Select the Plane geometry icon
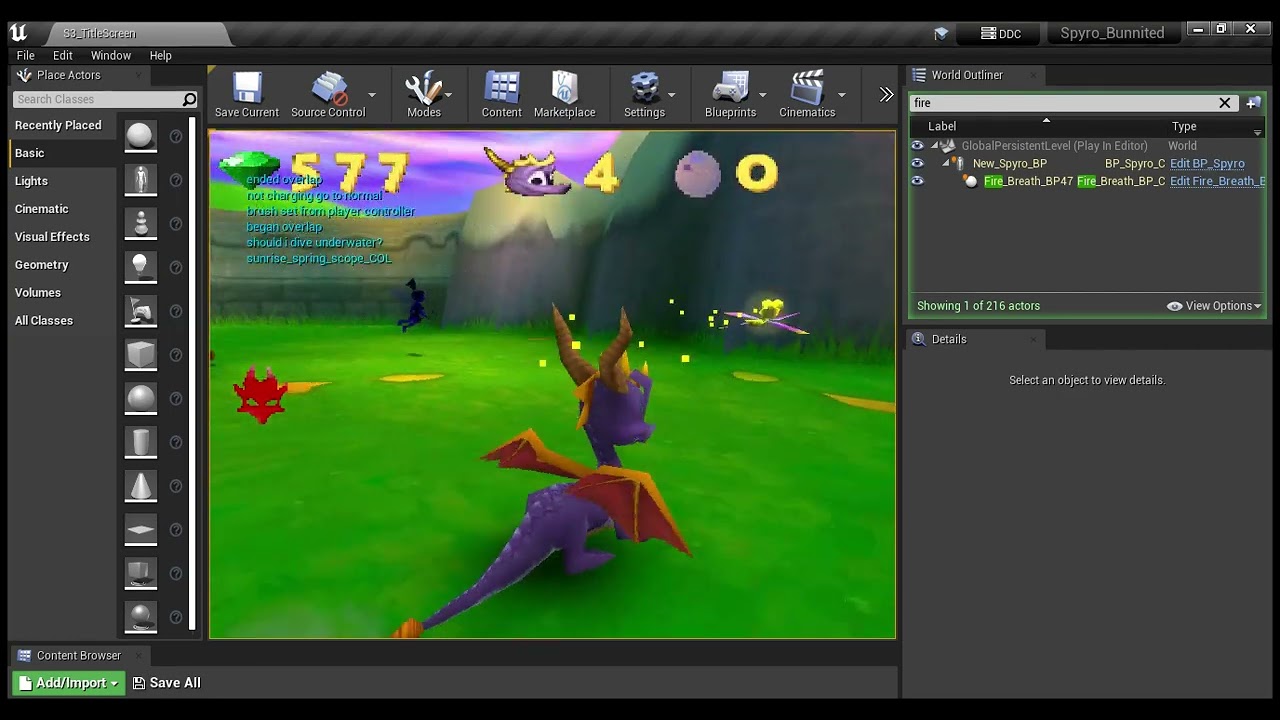The width and height of the screenshot is (1280, 720). click(x=141, y=530)
